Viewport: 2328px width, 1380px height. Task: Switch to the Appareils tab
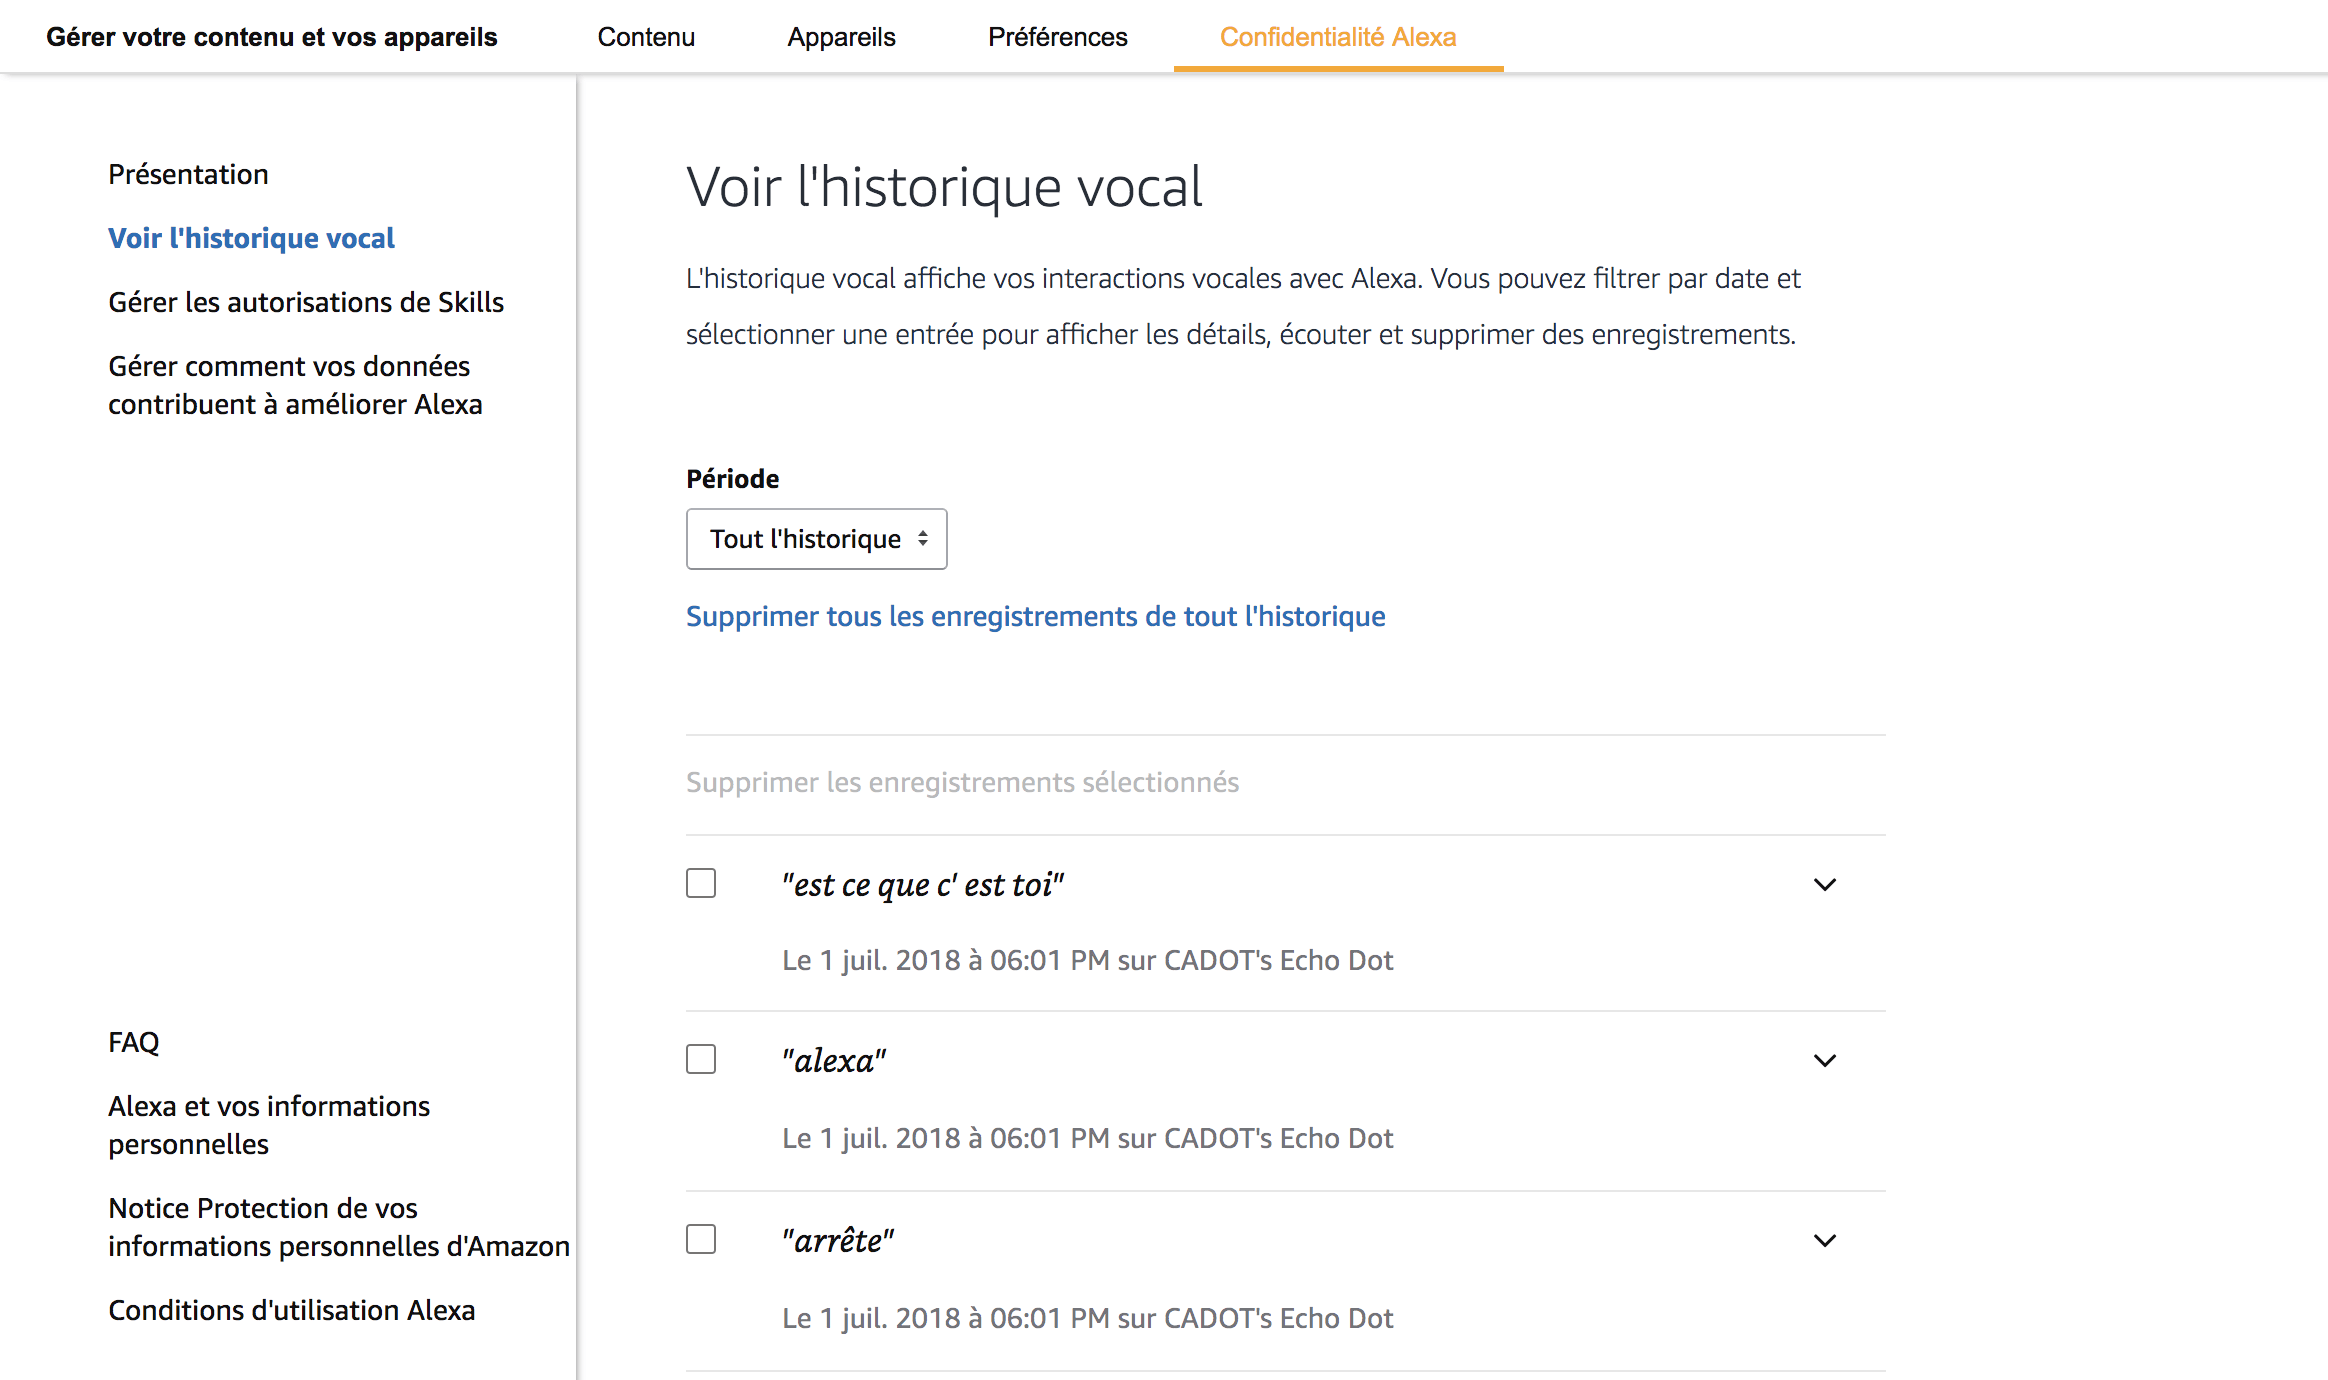(x=841, y=37)
